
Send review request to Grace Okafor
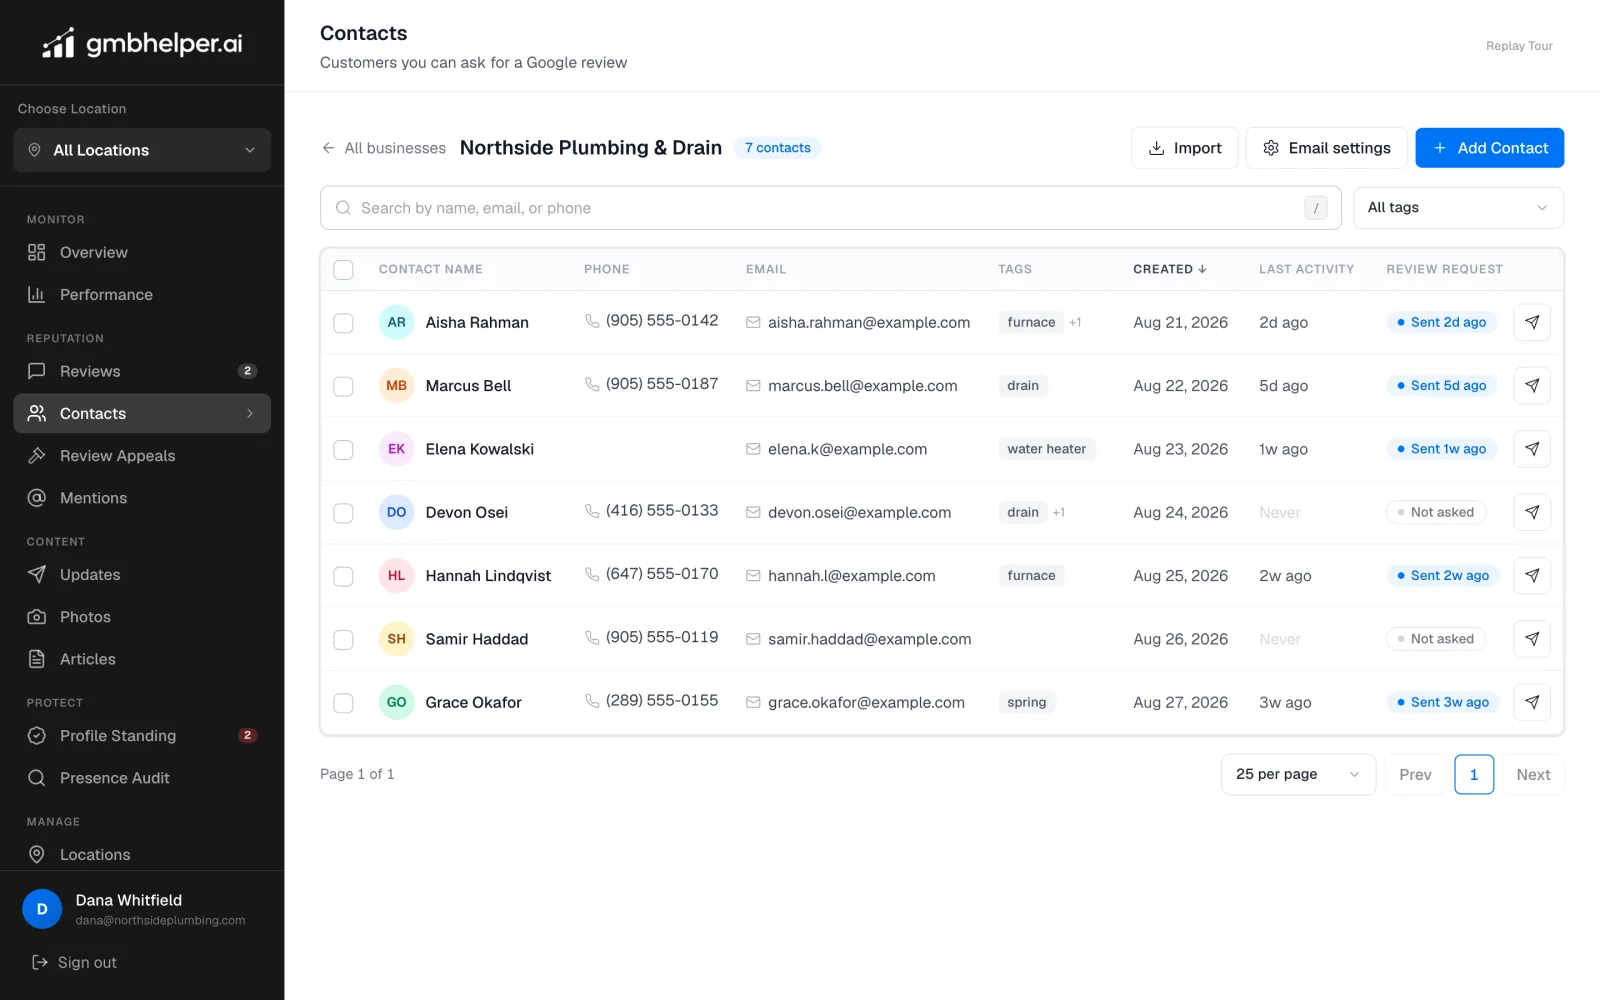tap(1532, 702)
